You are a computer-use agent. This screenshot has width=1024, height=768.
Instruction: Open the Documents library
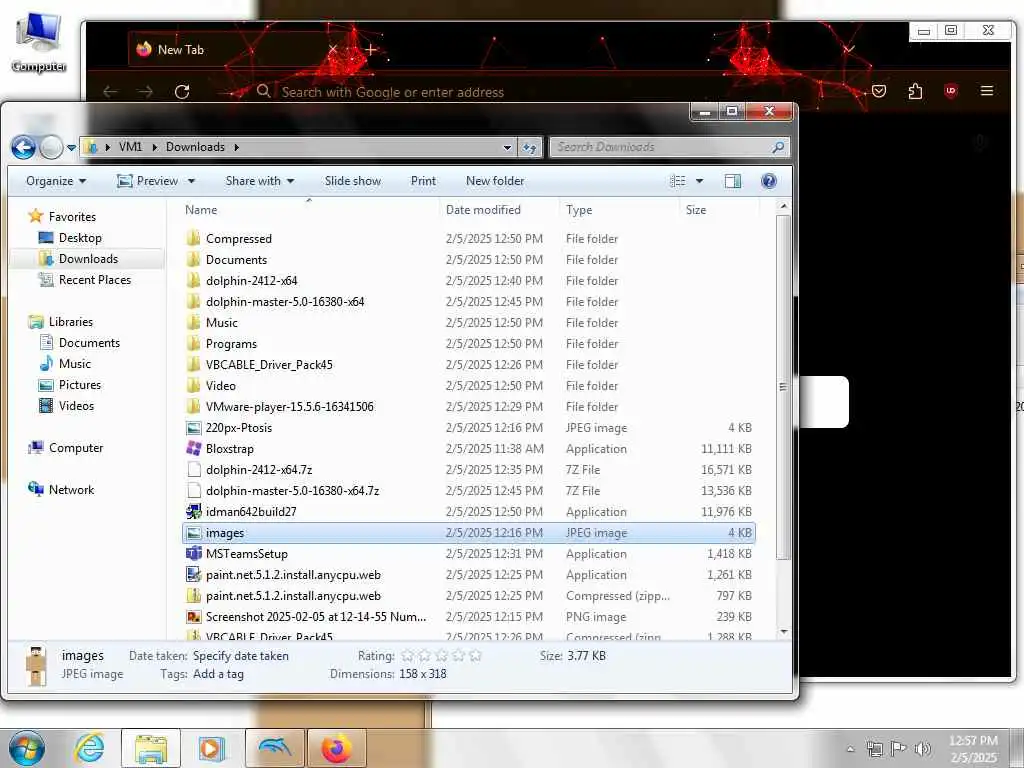(89, 342)
